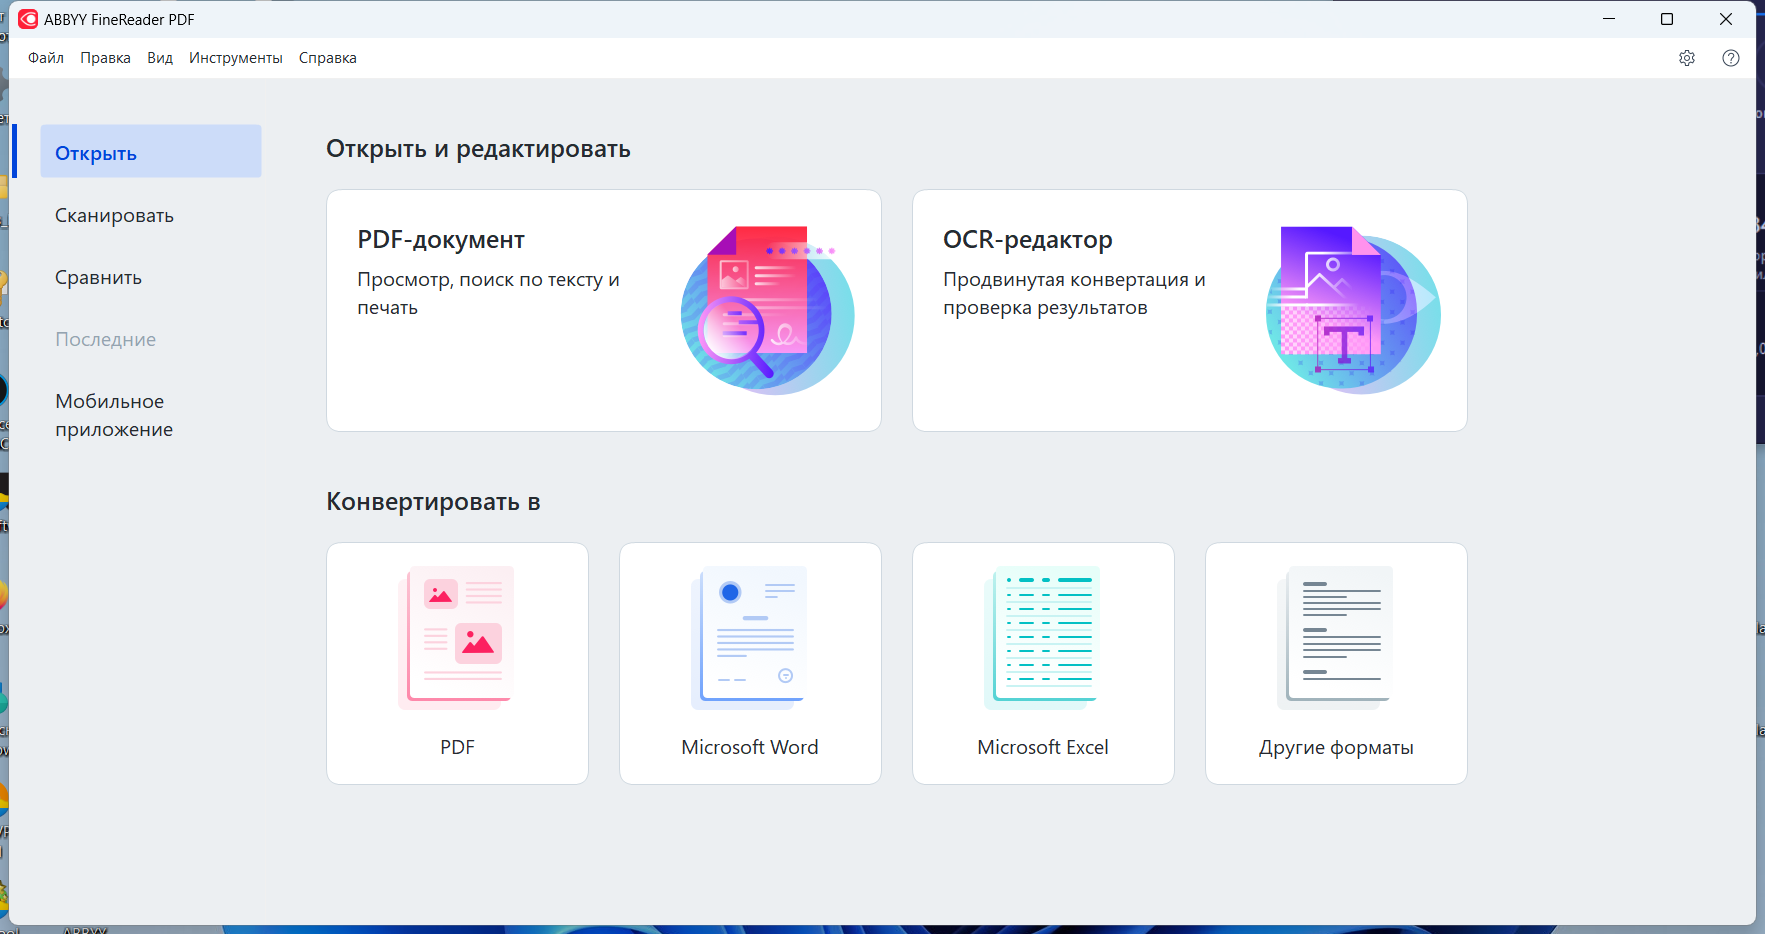The image size is (1765, 934).
Task: Click the 'ABBYY FineReader PDF' window title
Action: 119,19
